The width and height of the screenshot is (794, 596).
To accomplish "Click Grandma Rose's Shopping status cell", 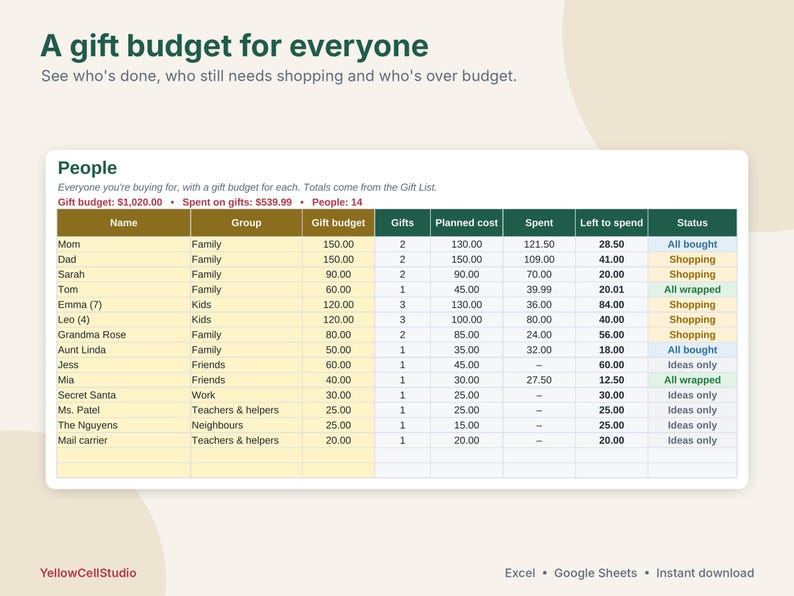I will click(692, 335).
